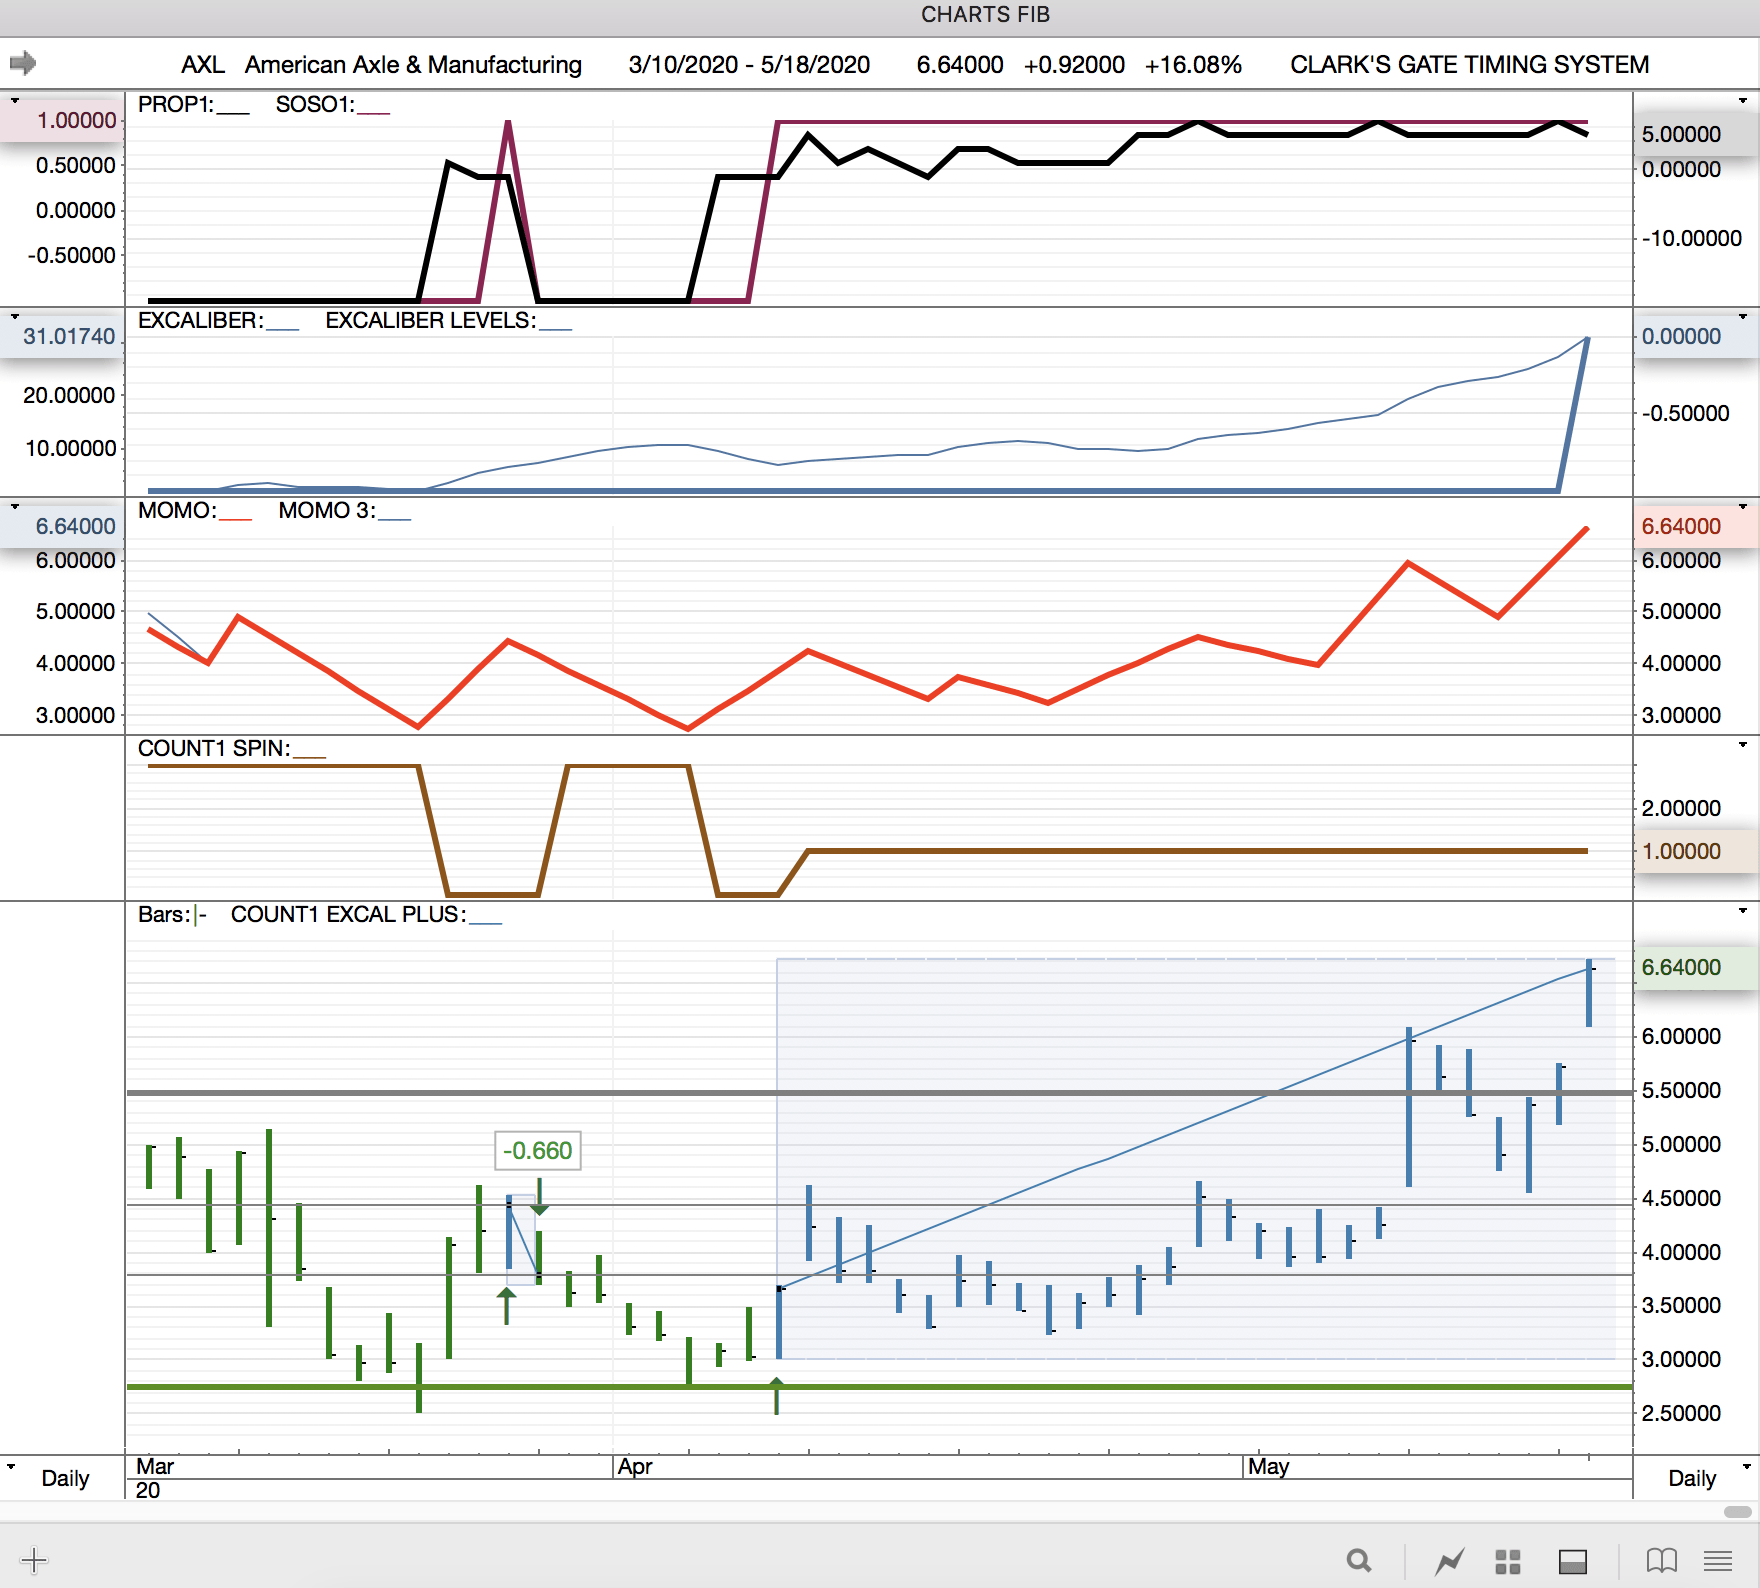Click the -0.660 measurement label on the chart
The image size is (1760, 1588).
(x=538, y=1151)
